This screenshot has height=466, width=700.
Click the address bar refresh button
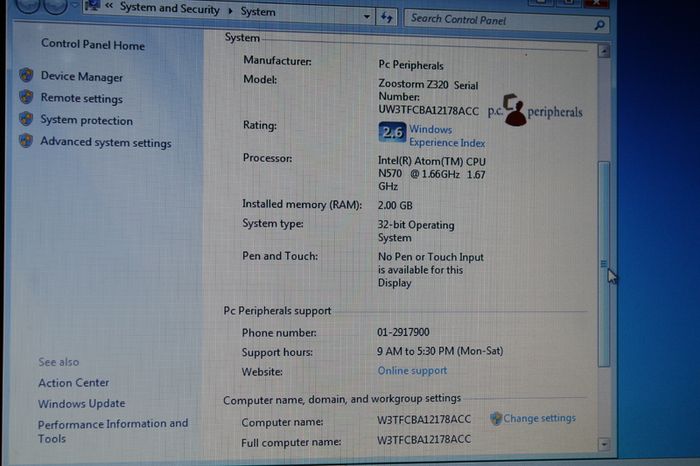386,18
